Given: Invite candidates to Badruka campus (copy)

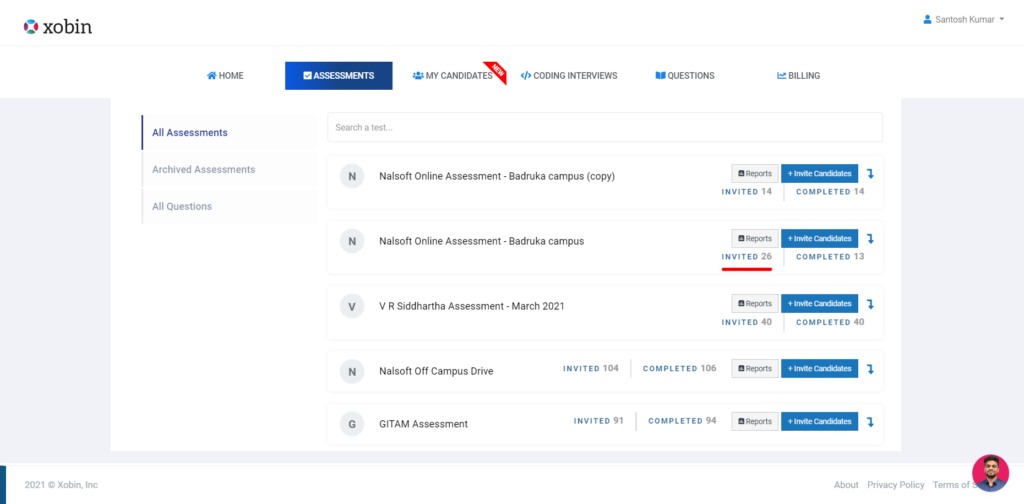Looking at the screenshot, I should coord(820,174).
